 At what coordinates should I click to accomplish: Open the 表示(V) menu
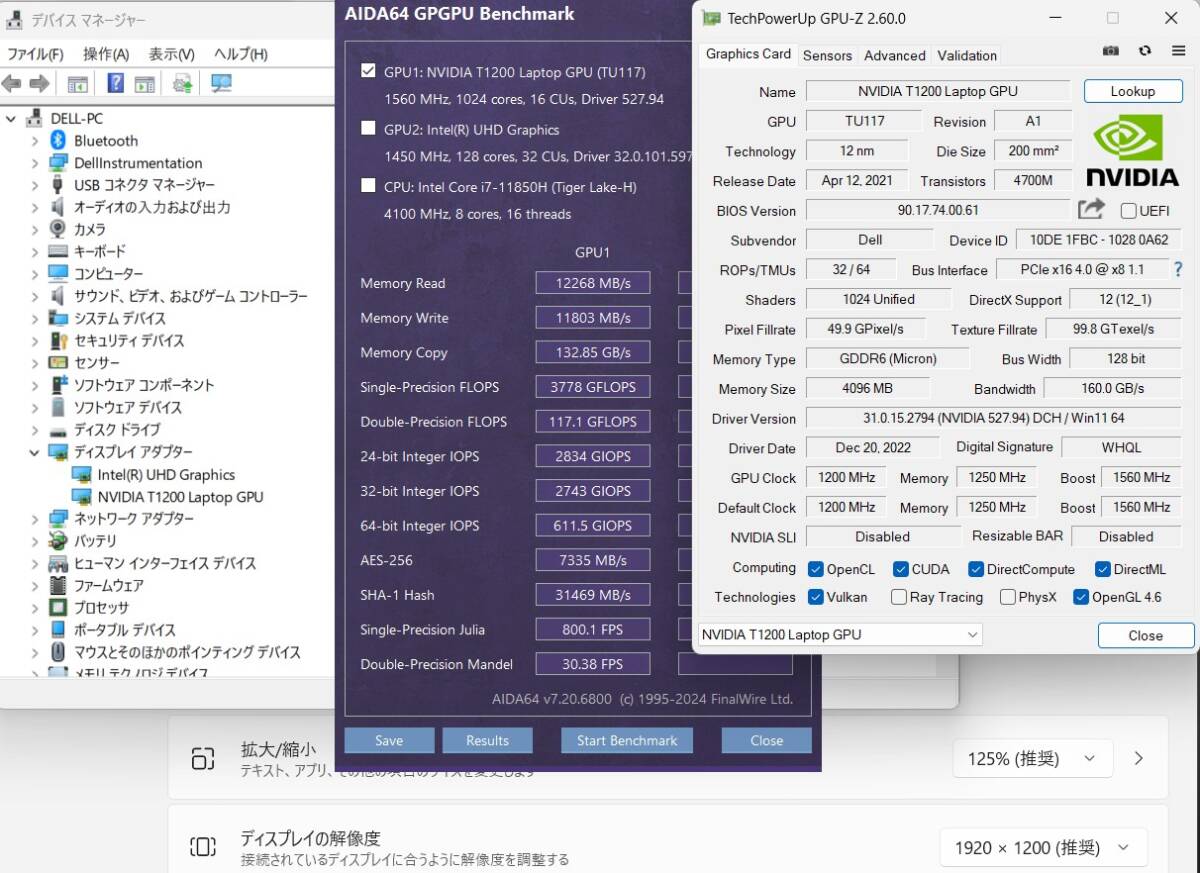tap(172, 54)
